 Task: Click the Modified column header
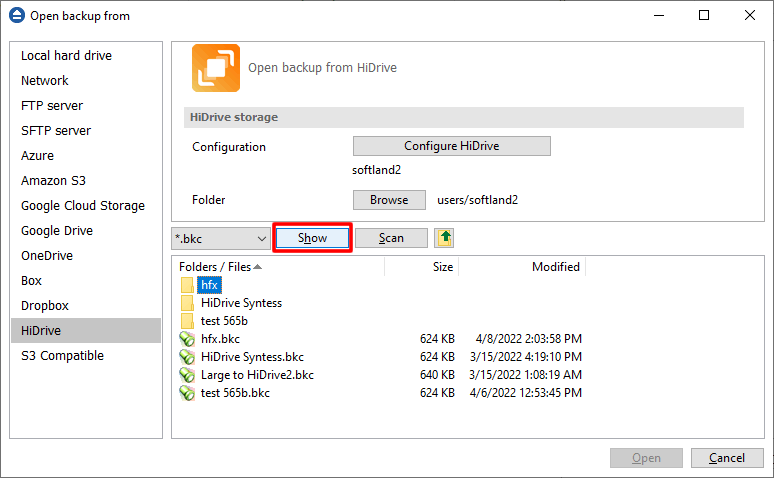555,267
